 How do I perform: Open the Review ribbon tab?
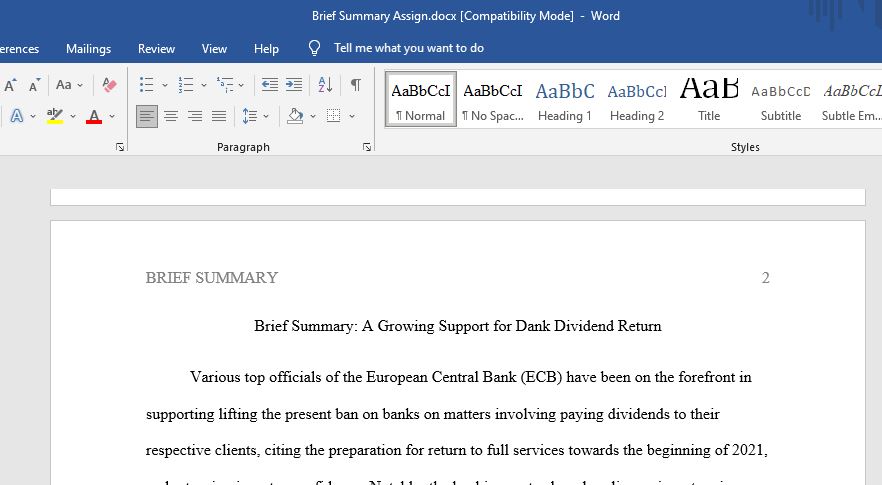pos(156,49)
